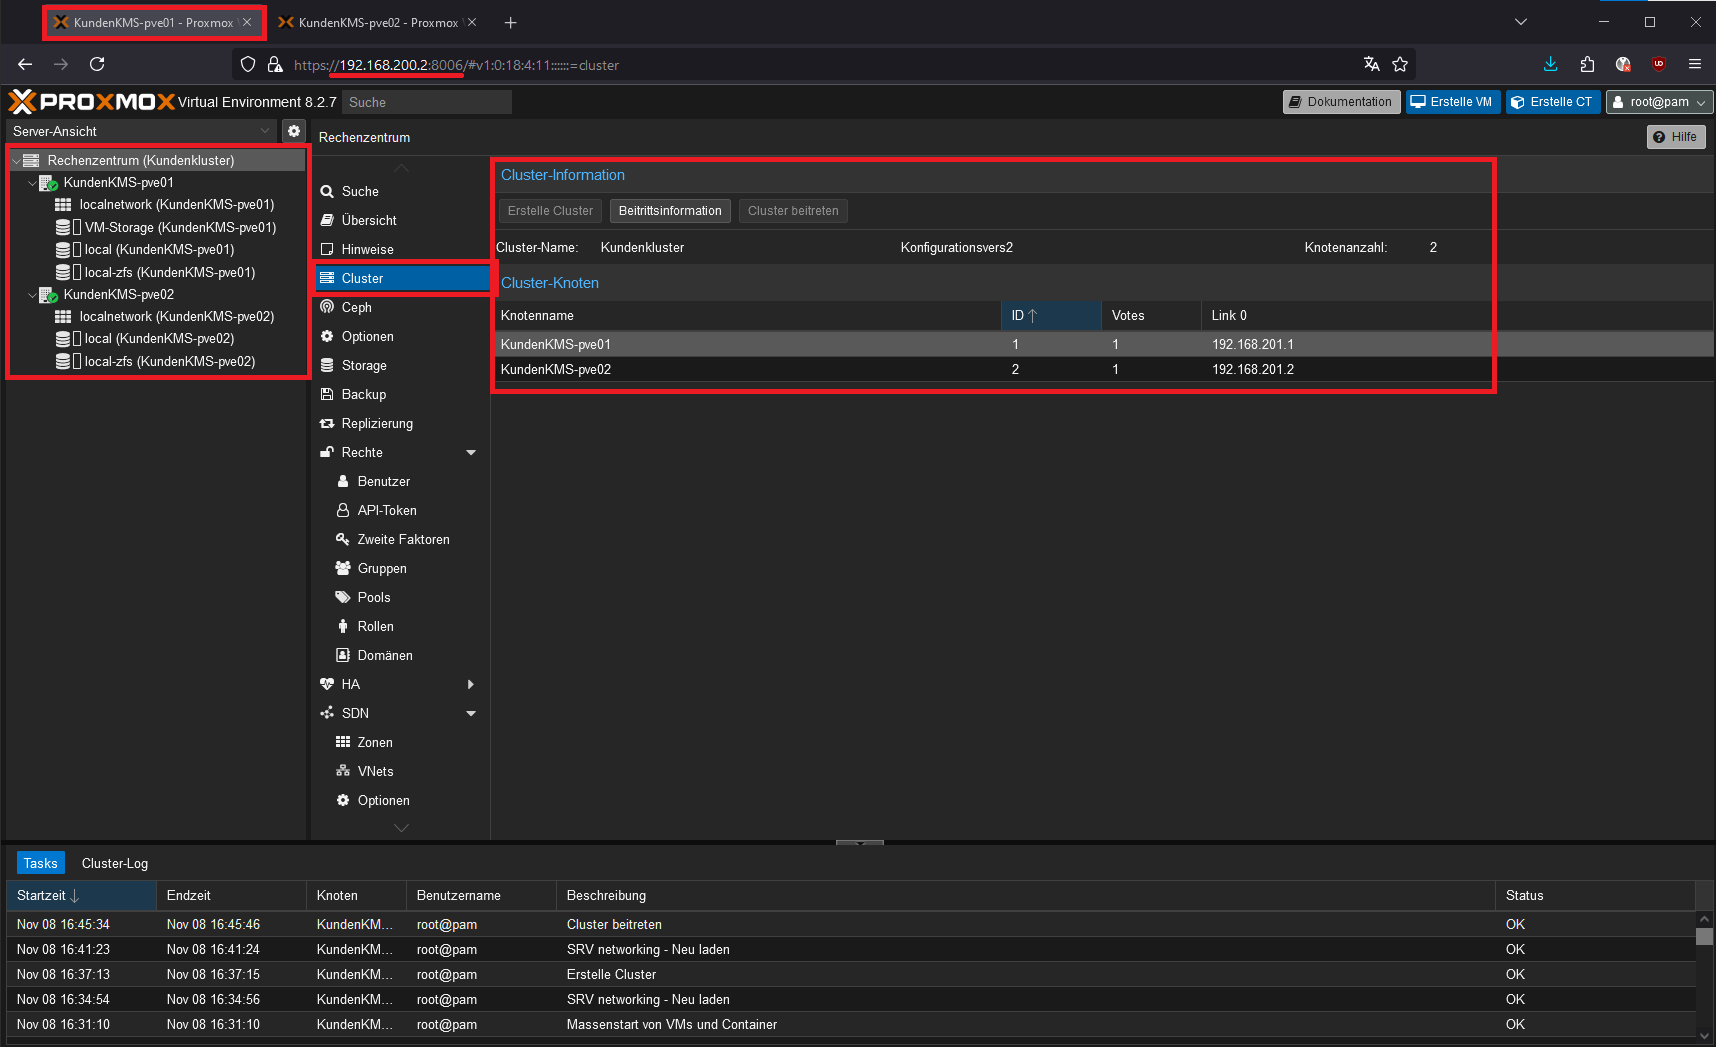The image size is (1716, 1047).
Task: Open the root@pam user menu
Action: (1658, 102)
